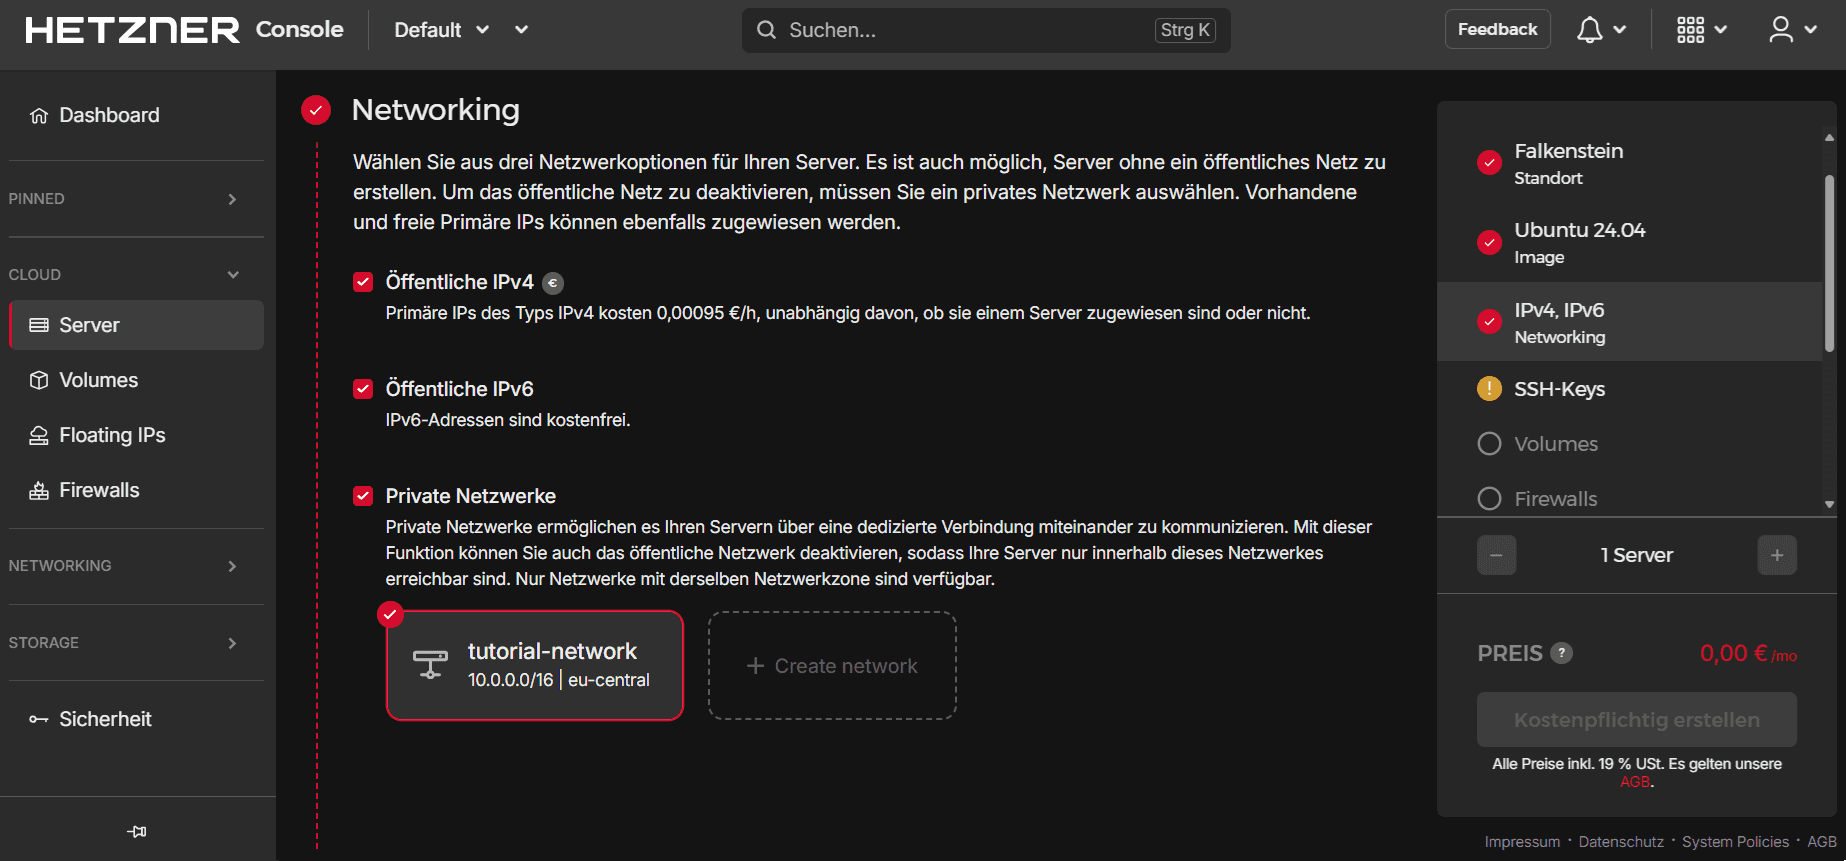Open the user account icon menu
Screen dimensions: 1846x861
pos(1781,30)
